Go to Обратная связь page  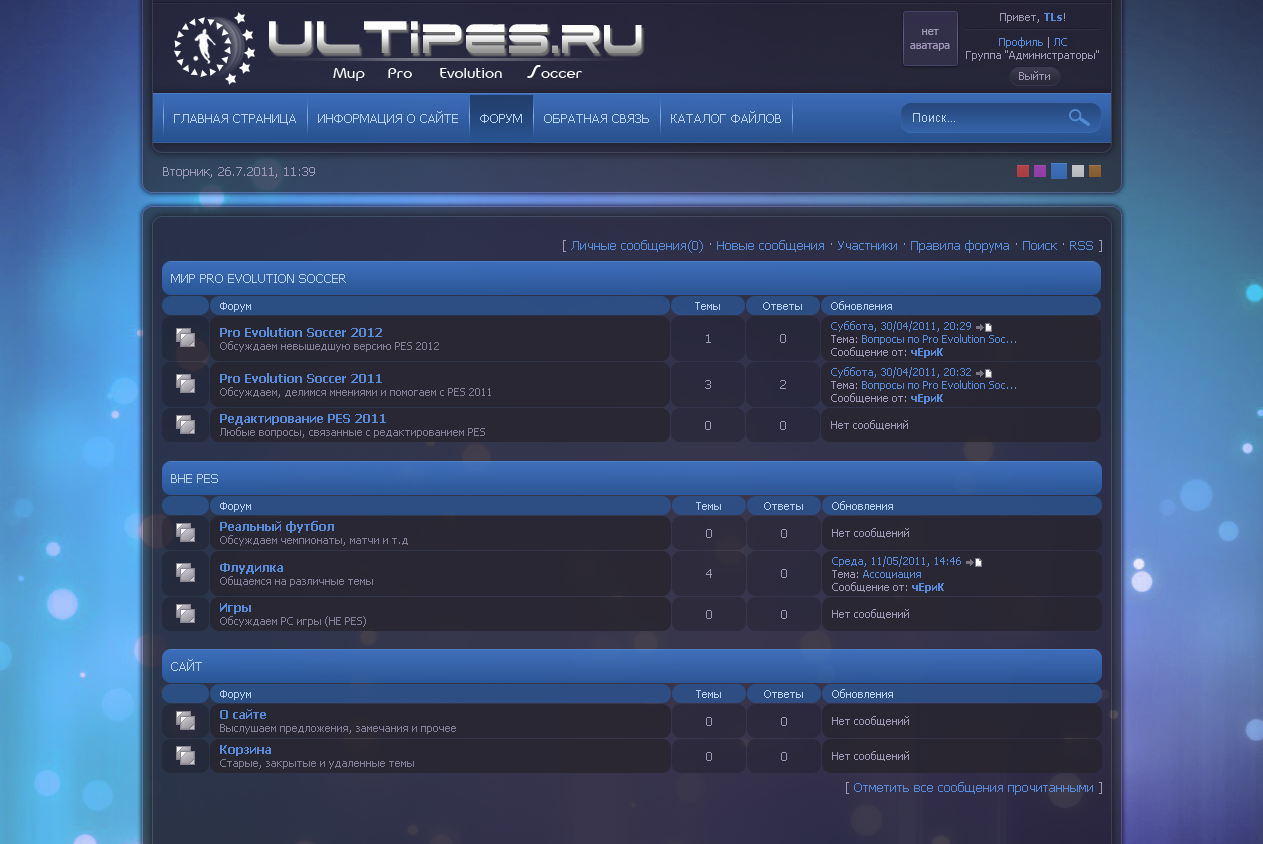click(x=596, y=118)
